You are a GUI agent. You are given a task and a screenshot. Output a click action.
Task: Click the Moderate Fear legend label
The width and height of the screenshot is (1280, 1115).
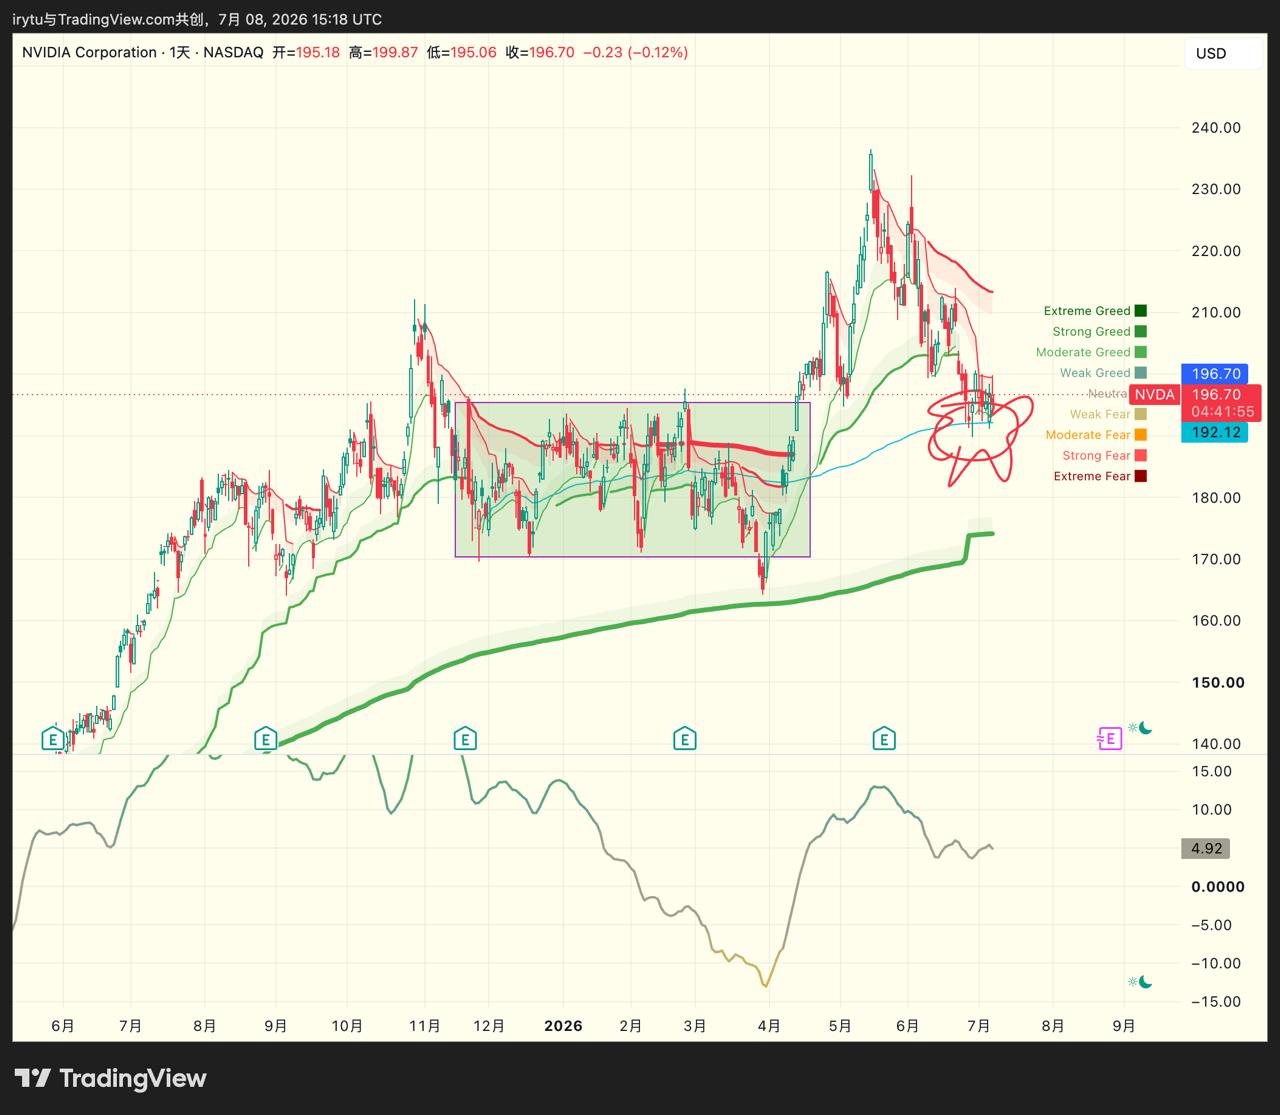(1088, 435)
